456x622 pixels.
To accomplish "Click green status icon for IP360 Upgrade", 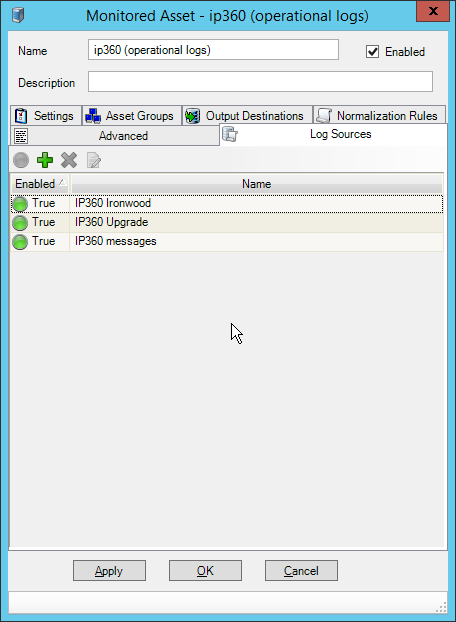I will (x=20, y=223).
